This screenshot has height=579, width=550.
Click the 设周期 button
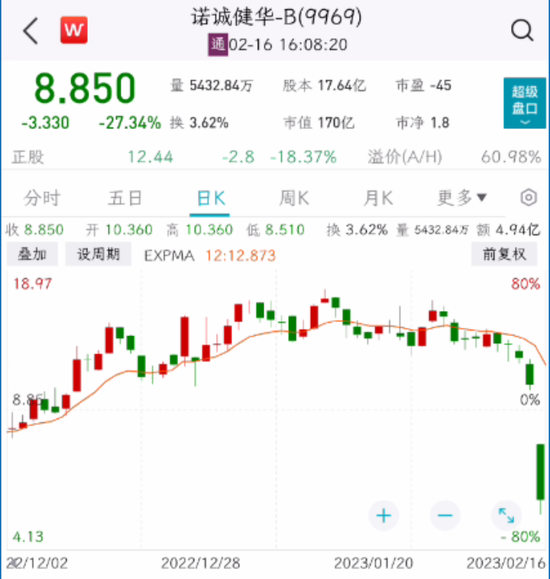98,254
